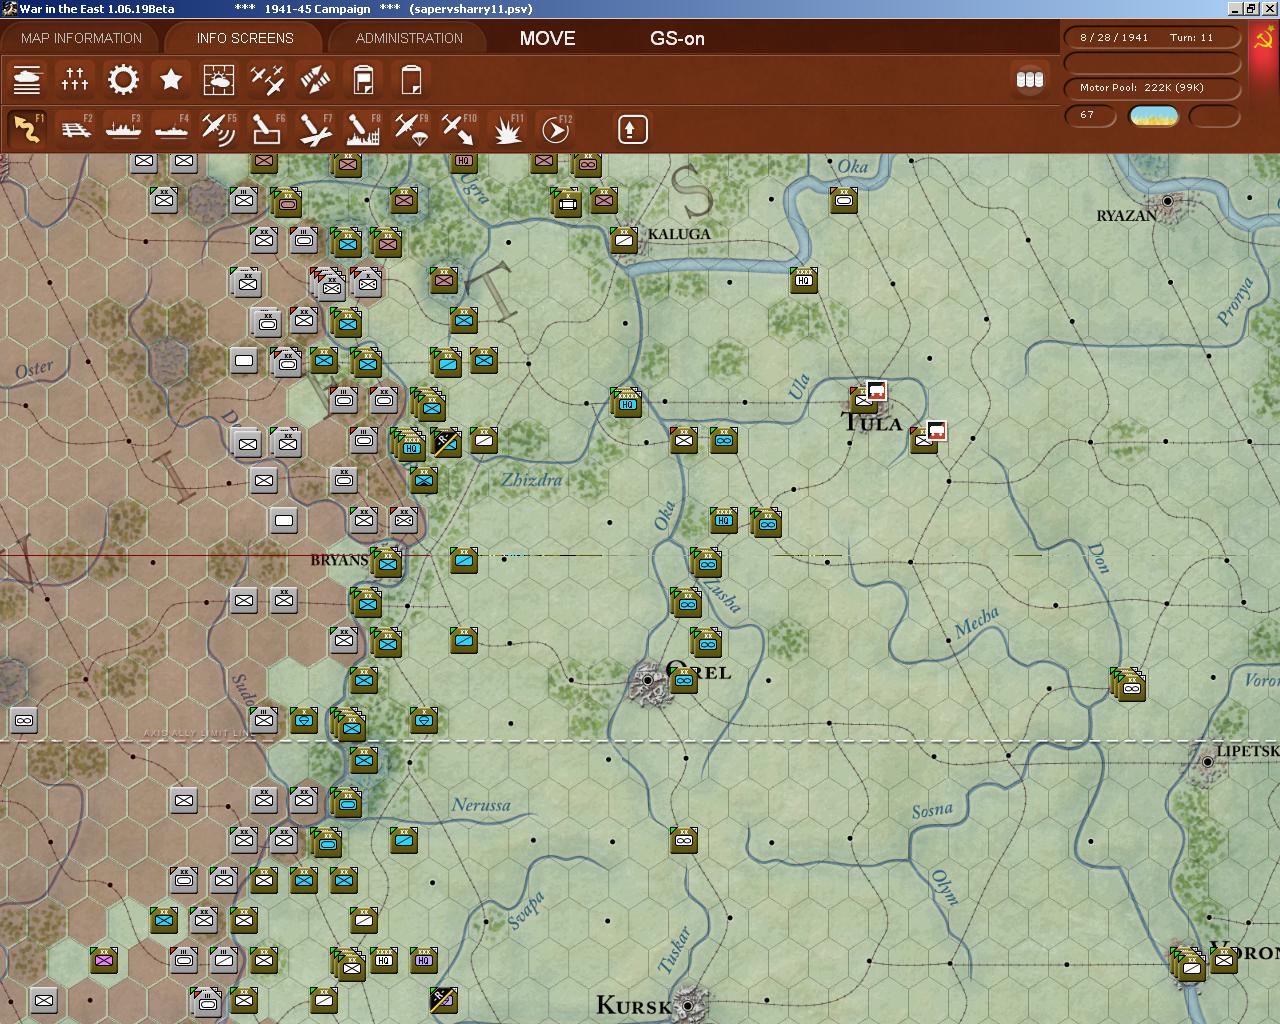
Task: Click the date and Turn 11 display
Action: pyautogui.click(x=1151, y=37)
